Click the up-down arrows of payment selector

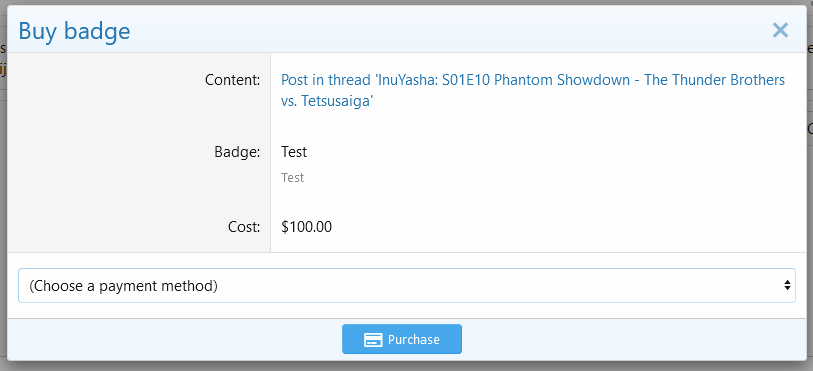tap(787, 285)
